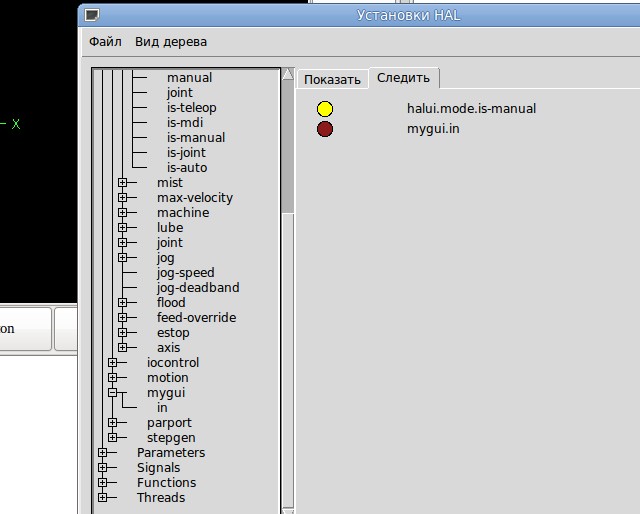Expand the Signals tree node

102,468
